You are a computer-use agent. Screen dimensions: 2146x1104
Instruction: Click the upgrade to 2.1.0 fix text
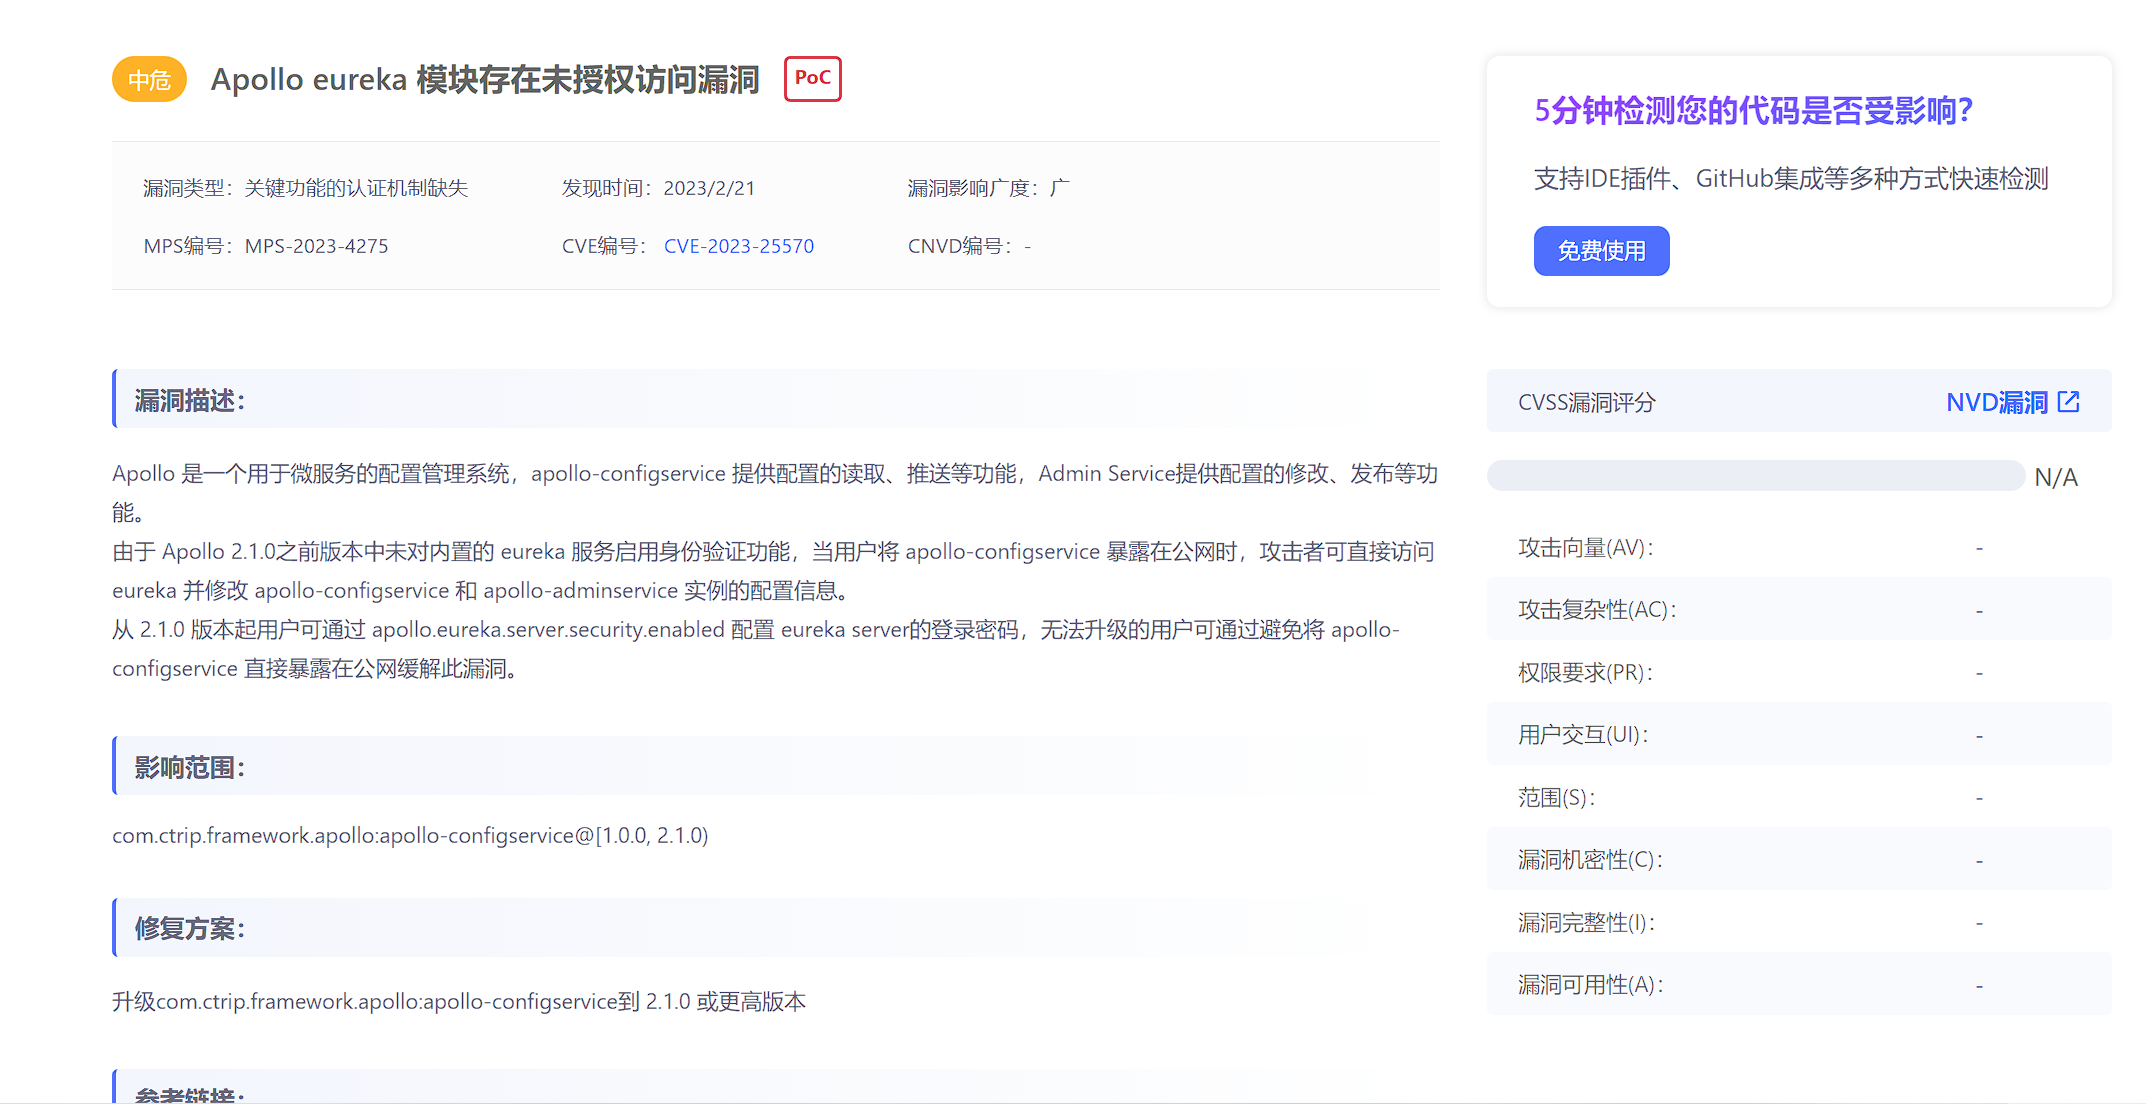(x=459, y=1002)
